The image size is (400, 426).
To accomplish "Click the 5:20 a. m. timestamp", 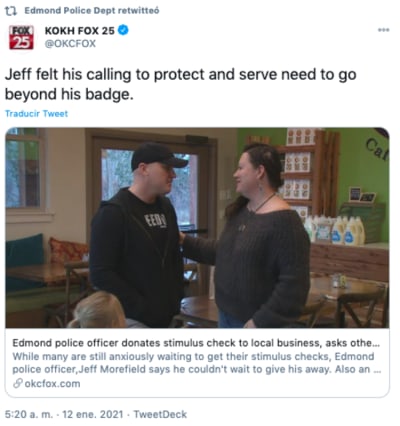I will pyautogui.click(x=29, y=414).
